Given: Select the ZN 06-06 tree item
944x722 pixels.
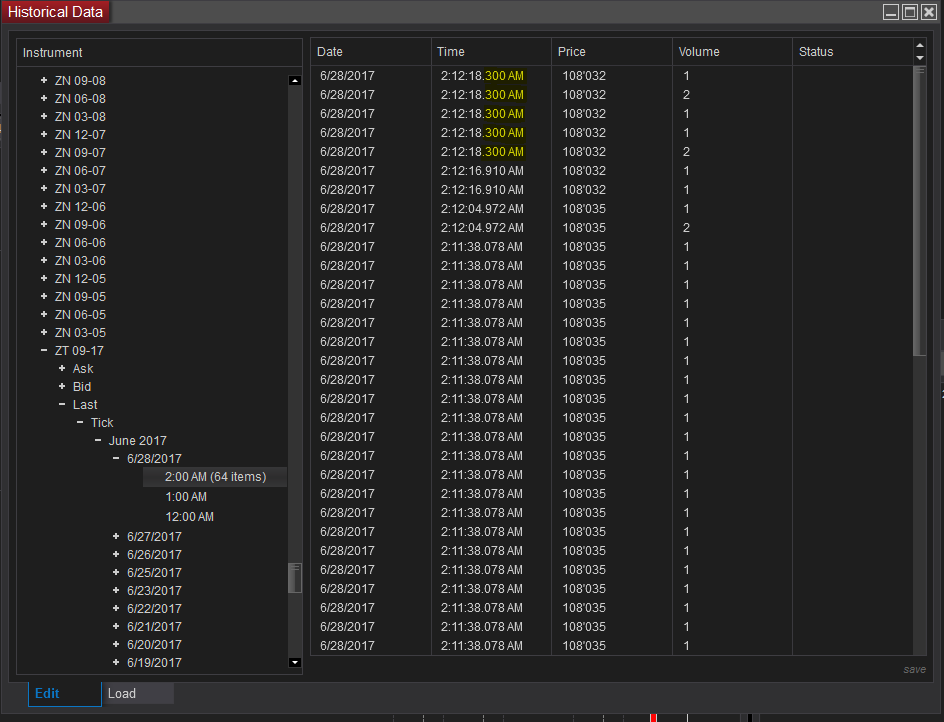Looking at the screenshot, I should (x=80, y=243).
